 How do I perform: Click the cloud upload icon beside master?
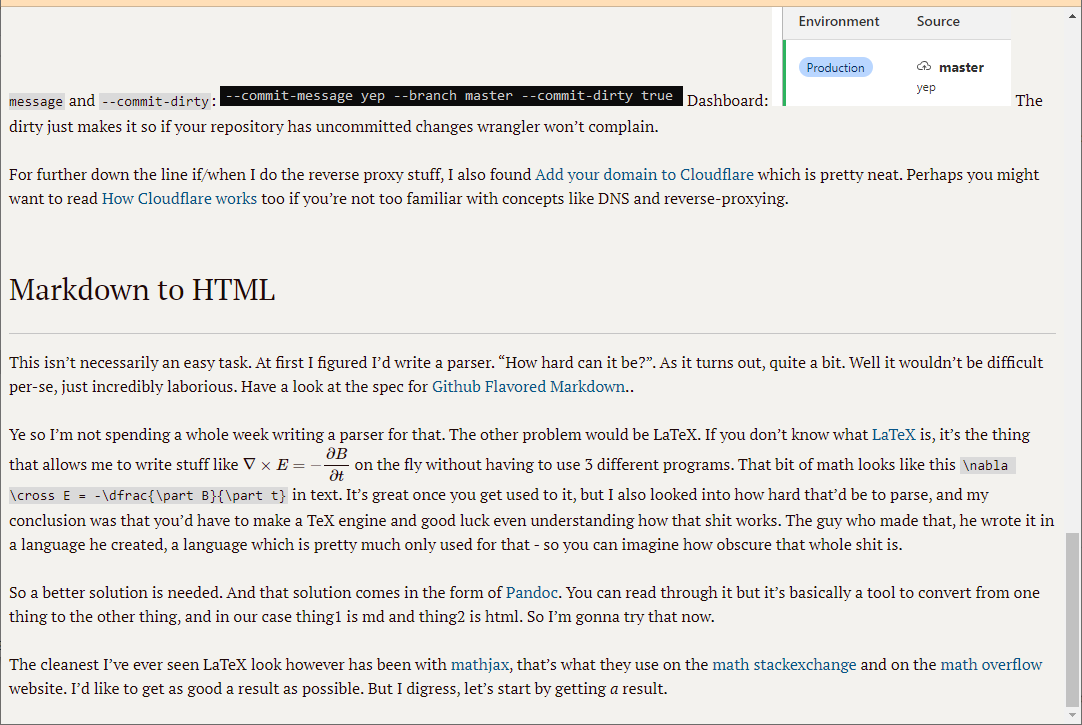[923, 67]
